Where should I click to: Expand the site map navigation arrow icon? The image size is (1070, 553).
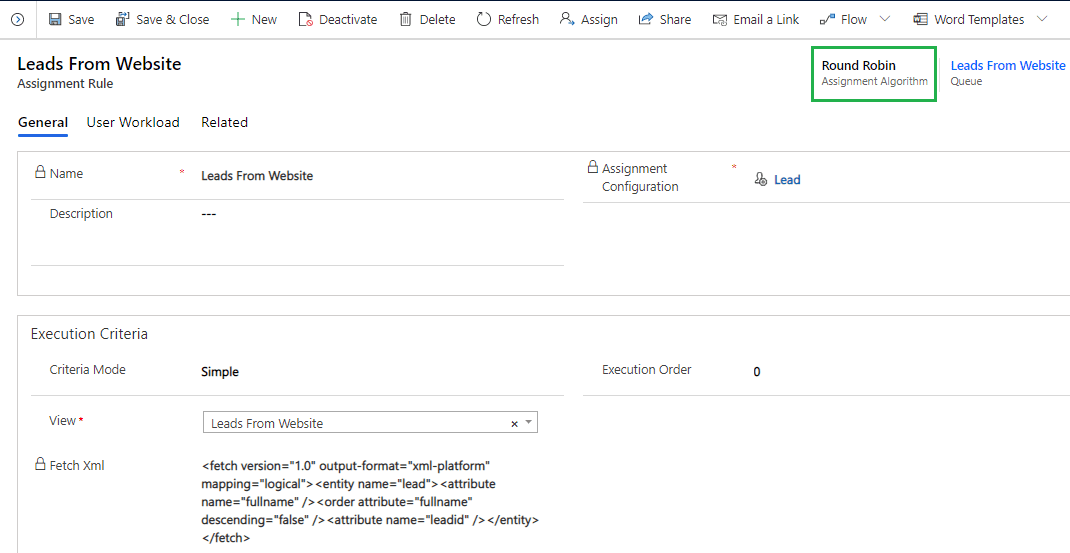click(18, 20)
